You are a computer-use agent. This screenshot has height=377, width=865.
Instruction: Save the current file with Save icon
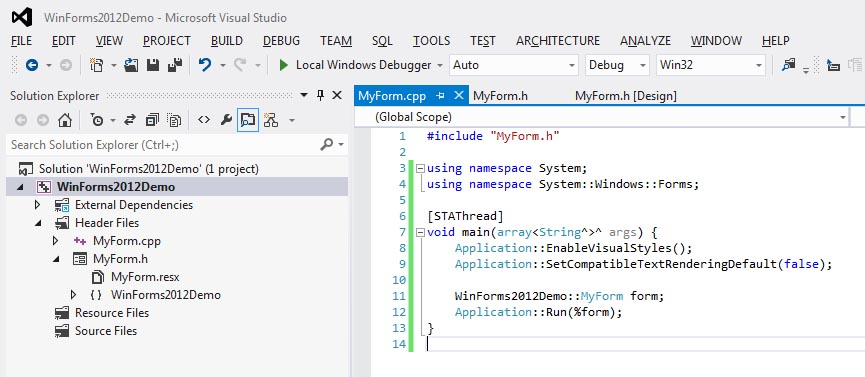pyautogui.click(x=153, y=65)
